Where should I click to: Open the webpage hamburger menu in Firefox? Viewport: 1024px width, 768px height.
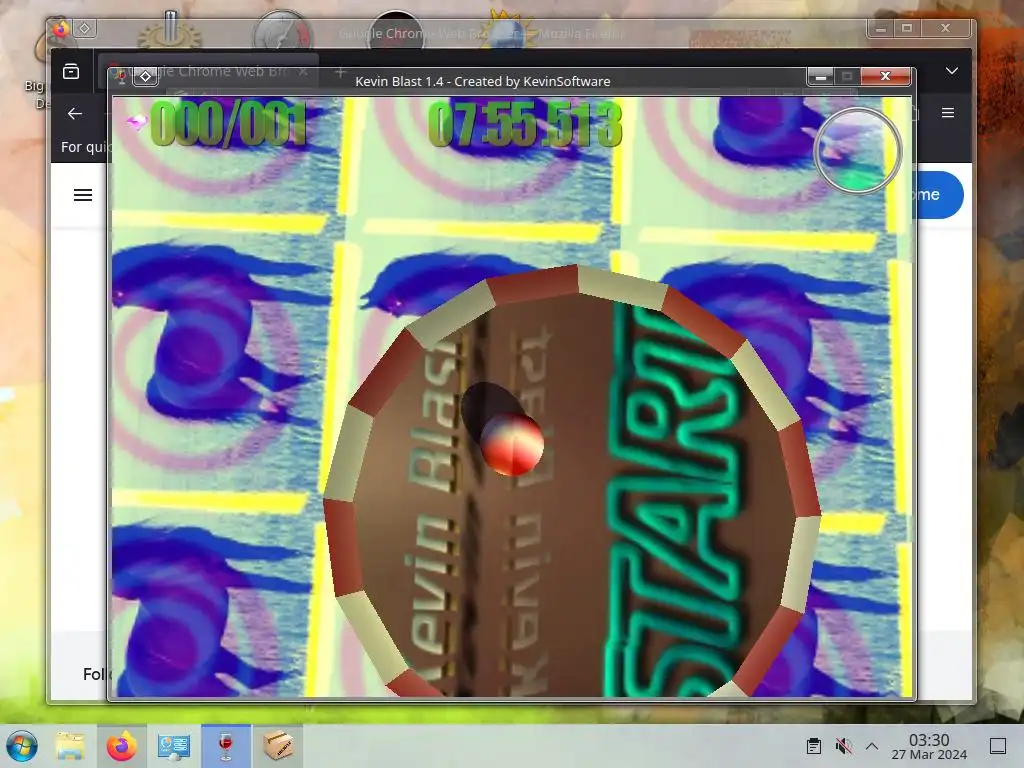click(x=83, y=195)
